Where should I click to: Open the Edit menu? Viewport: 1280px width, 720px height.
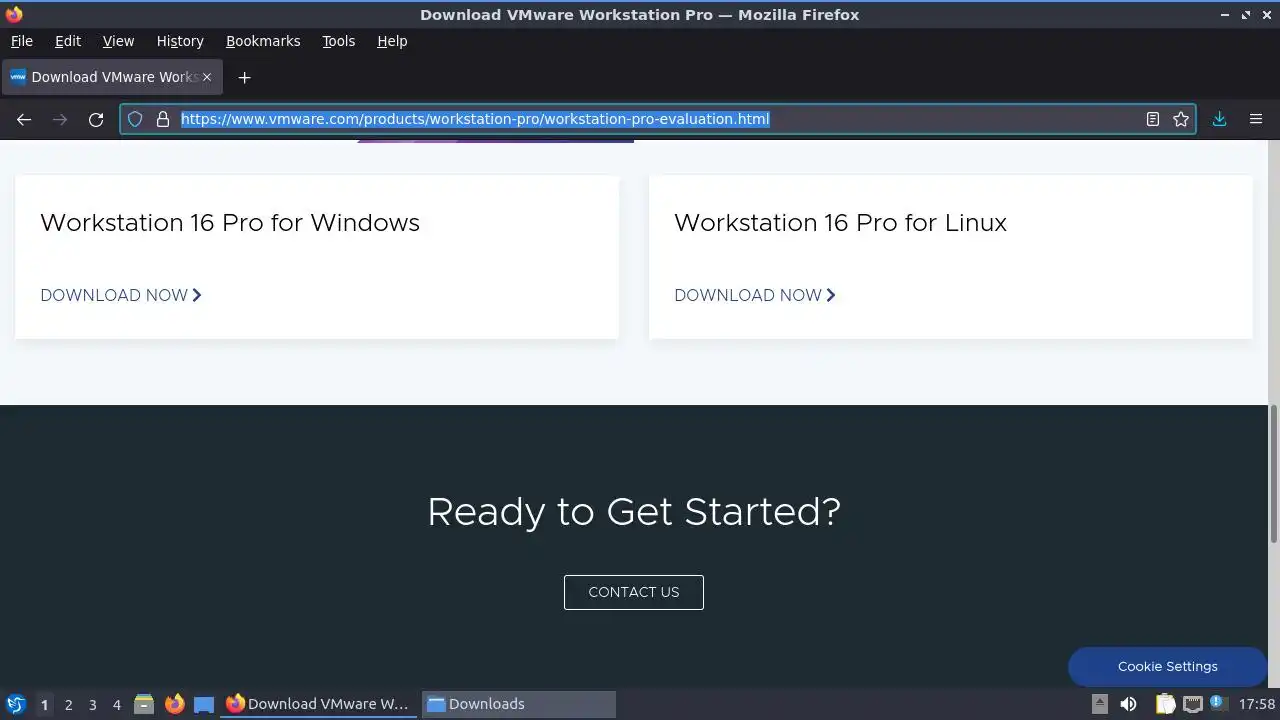pos(68,41)
